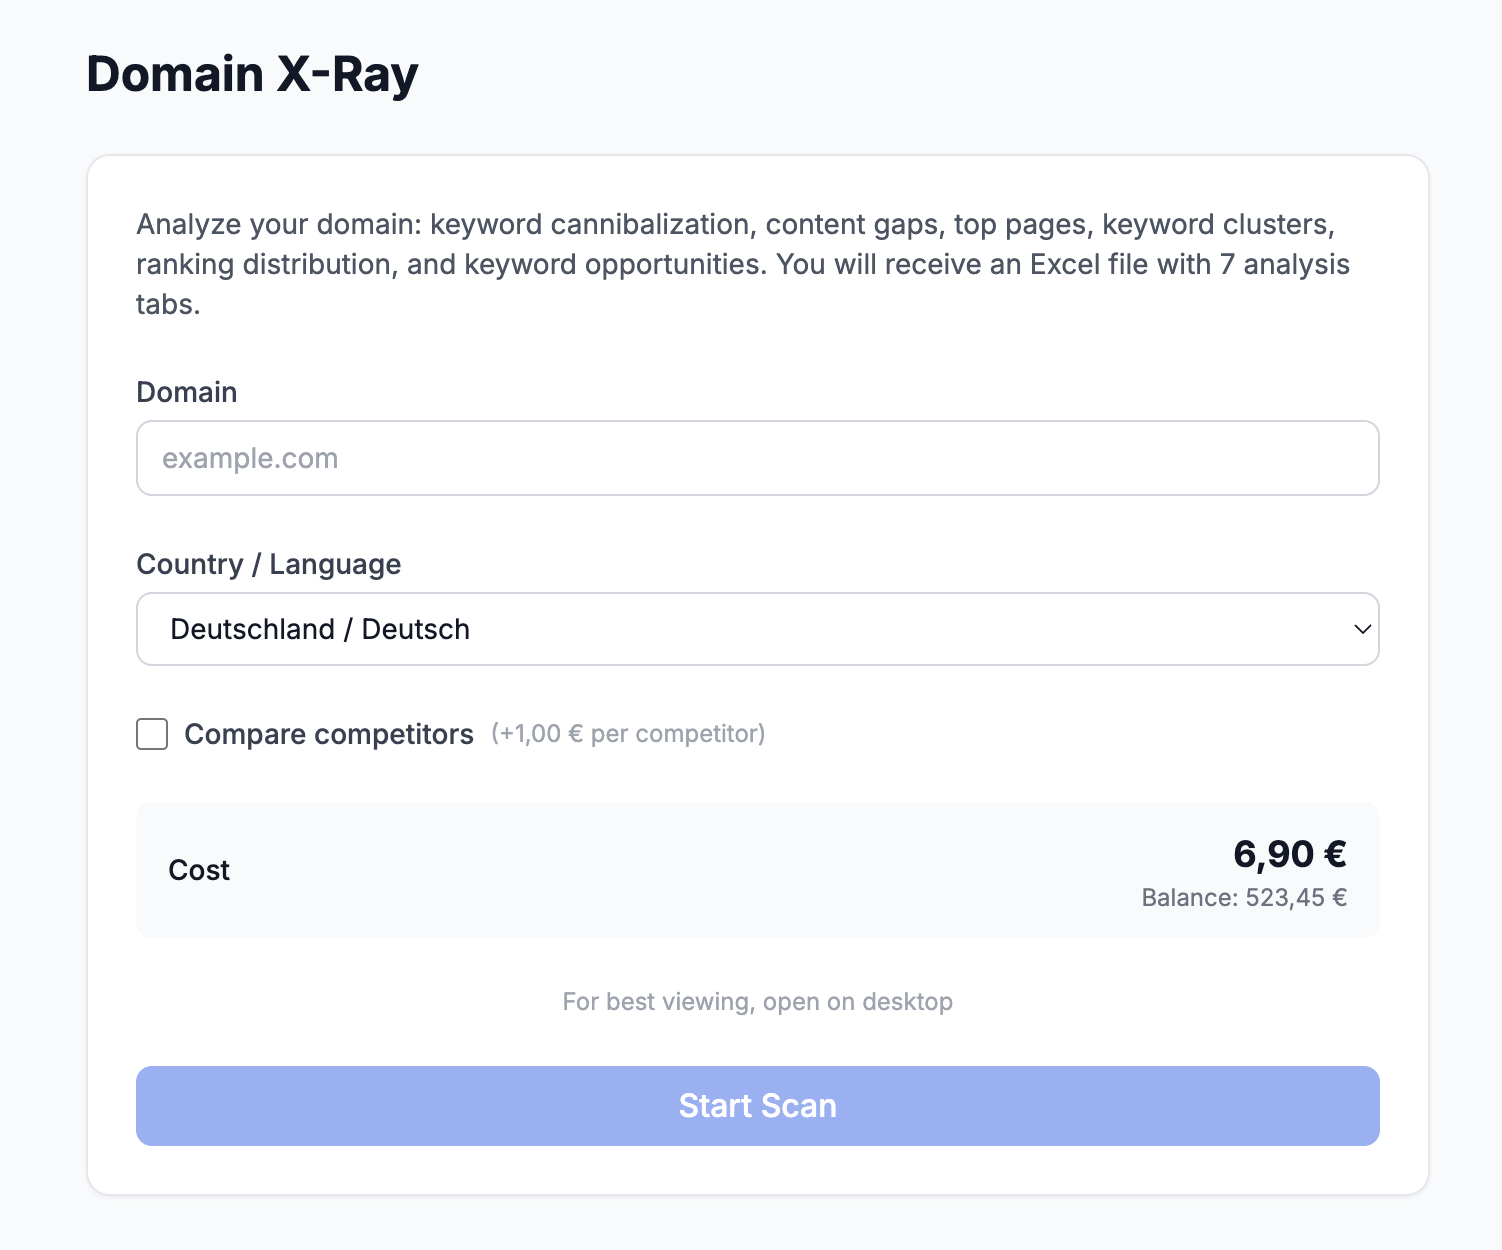Click the Cost summary box
The height and width of the screenshot is (1250, 1502).
coord(700,870)
